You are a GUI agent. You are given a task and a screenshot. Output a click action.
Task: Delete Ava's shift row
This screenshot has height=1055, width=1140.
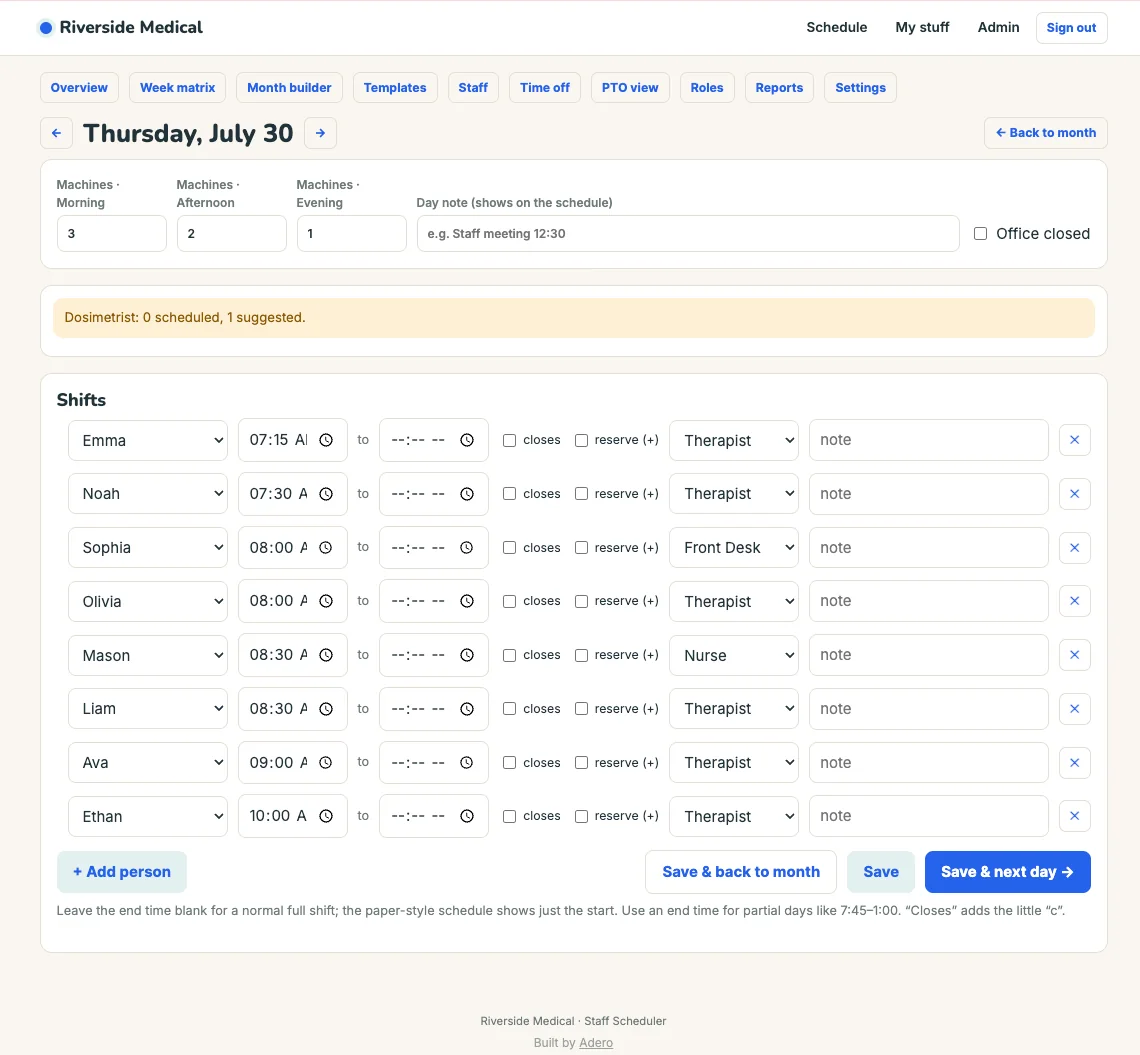coord(1075,763)
